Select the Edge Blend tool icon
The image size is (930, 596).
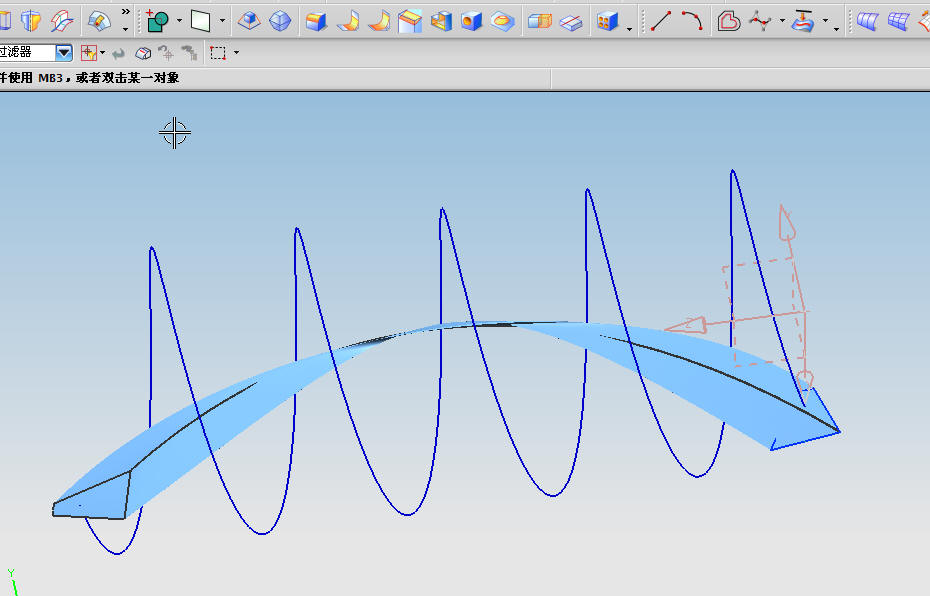pyautogui.click(x=316, y=21)
